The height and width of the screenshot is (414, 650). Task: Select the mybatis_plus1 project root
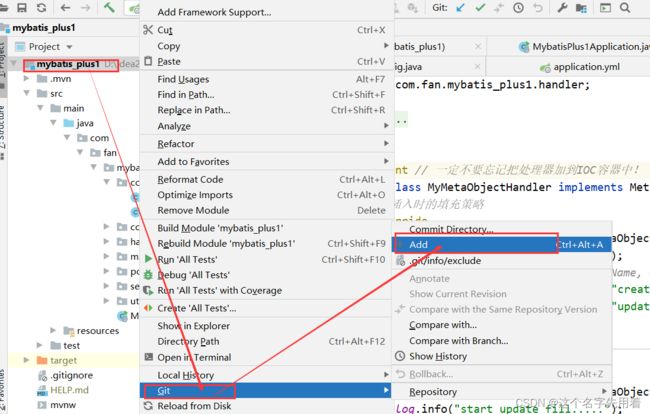pos(68,64)
